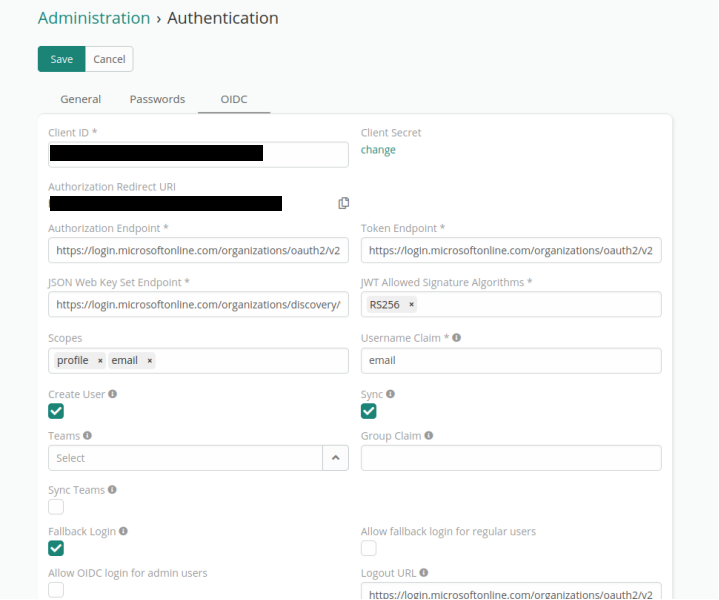Click the change link for Client Secret

click(x=378, y=150)
